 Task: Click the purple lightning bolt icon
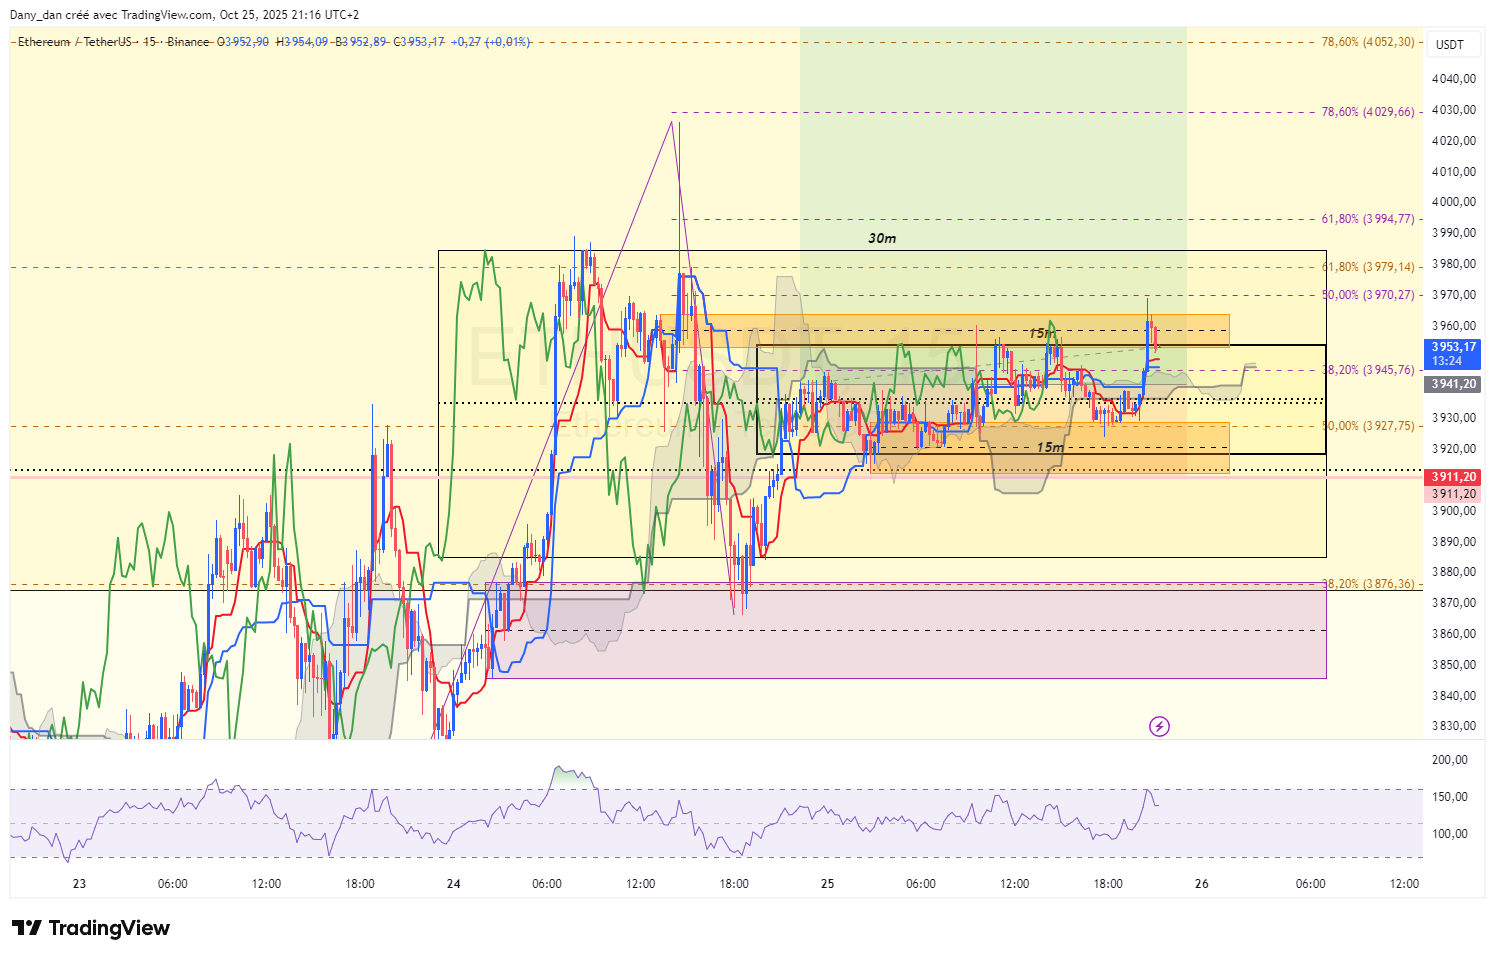click(1159, 726)
